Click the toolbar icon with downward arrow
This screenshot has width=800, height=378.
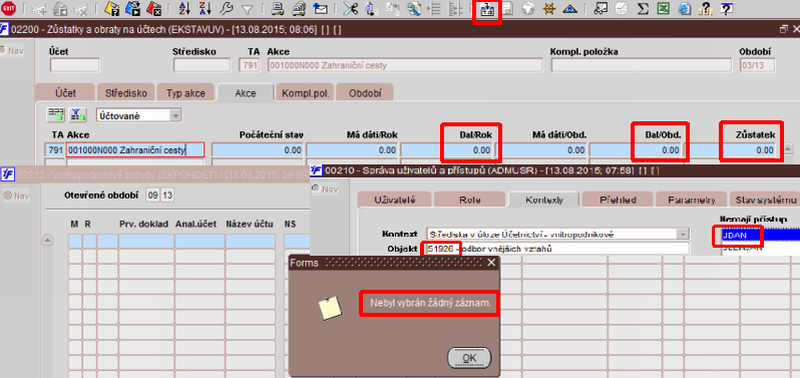[x=487, y=11]
